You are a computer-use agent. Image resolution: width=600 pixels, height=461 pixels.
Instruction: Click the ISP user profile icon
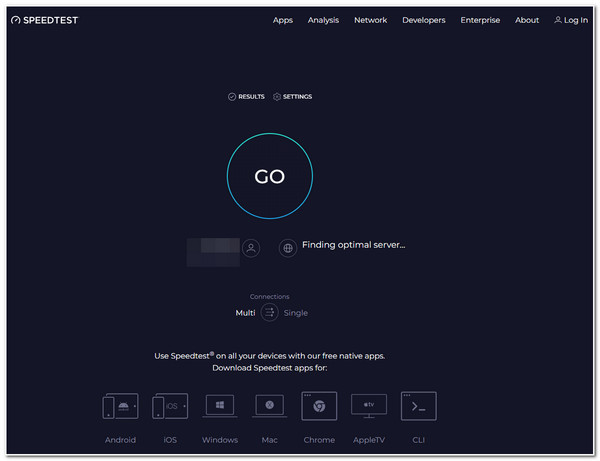coord(251,248)
